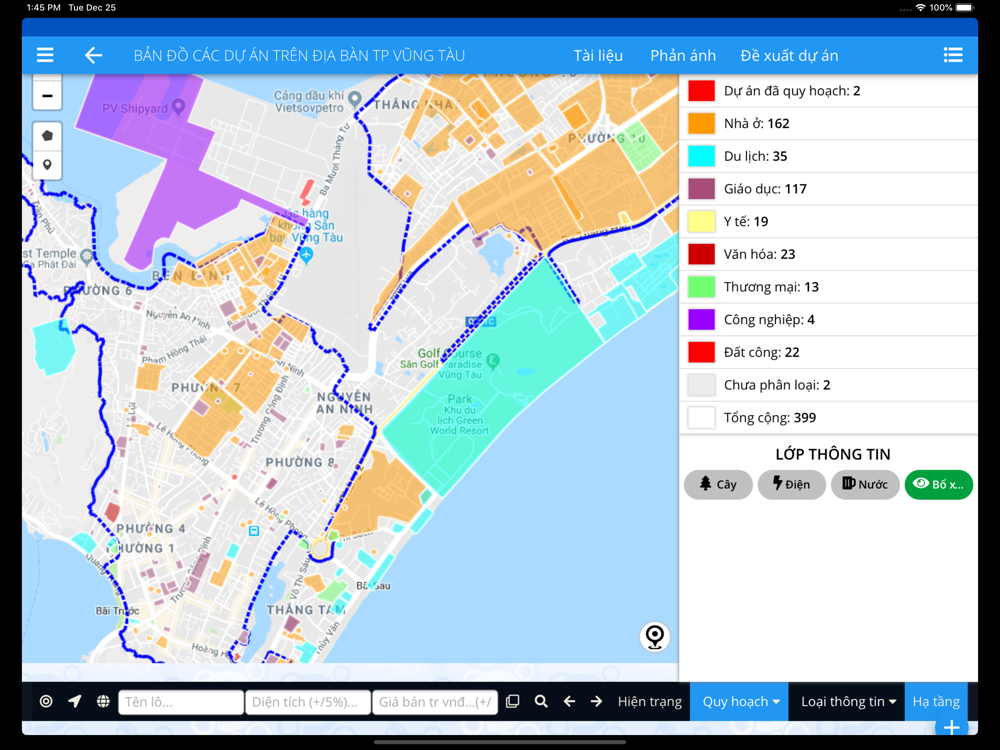
Task: Click the search magnifier in bottom toolbar
Action: [541, 702]
